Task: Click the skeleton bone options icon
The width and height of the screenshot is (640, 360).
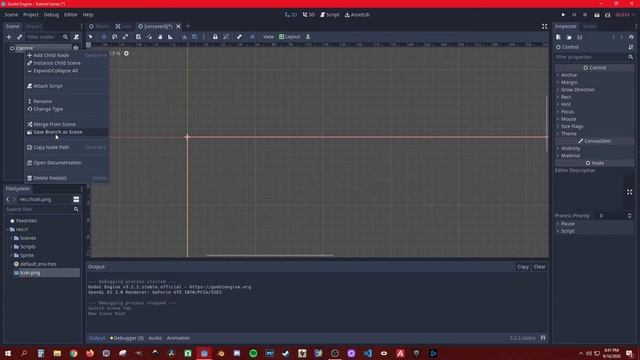Action: [x=239, y=37]
